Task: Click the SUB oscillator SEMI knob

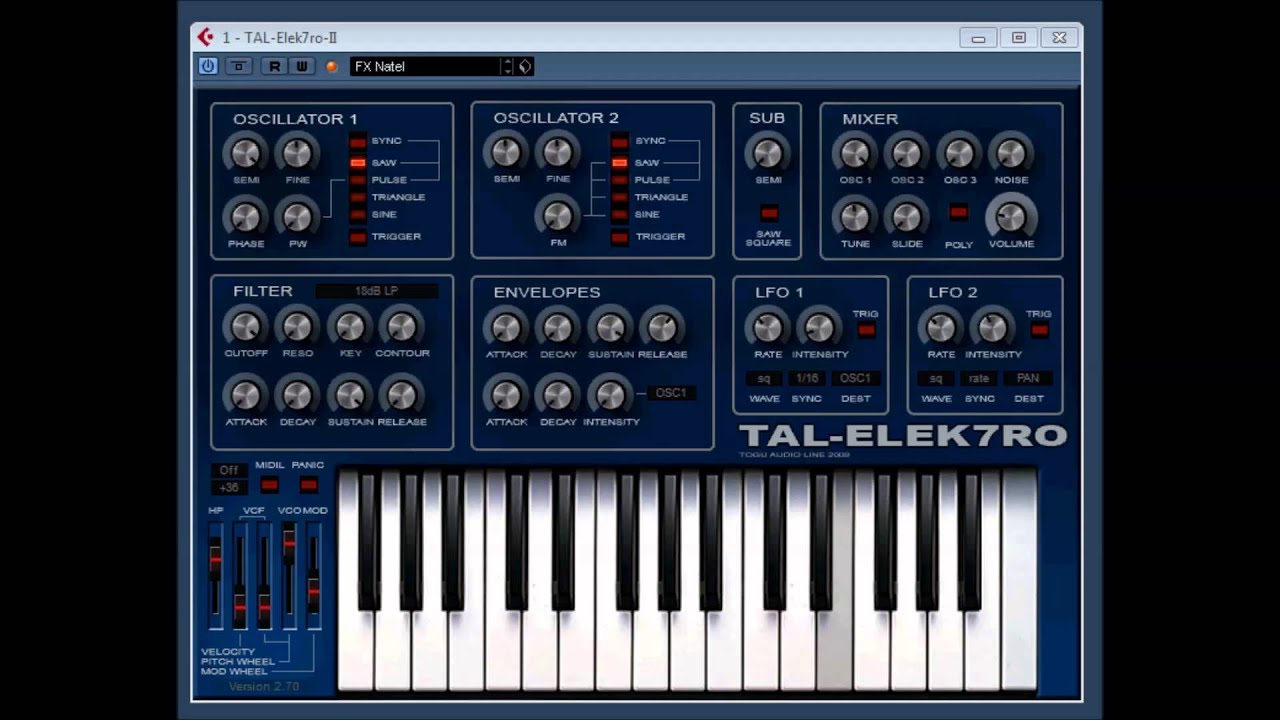Action: (x=767, y=153)
